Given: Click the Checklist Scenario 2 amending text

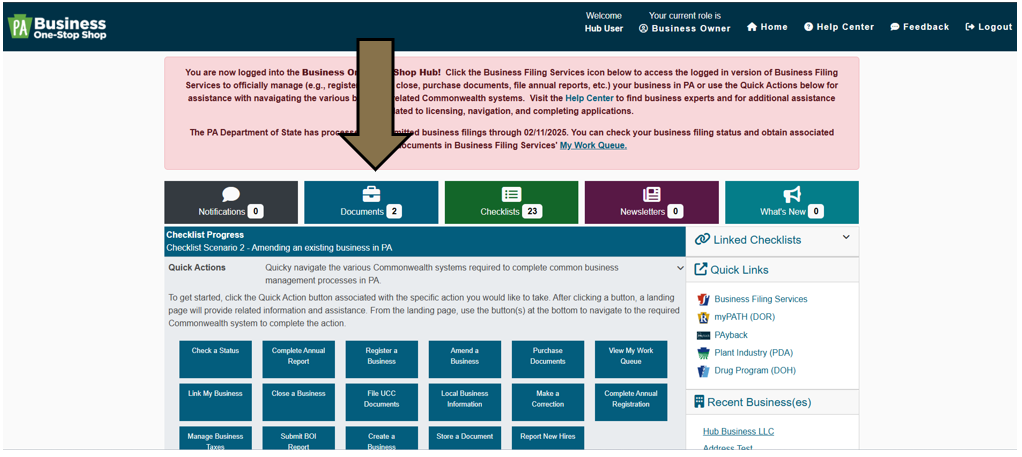Looking at the screenshot, I should coord(279,248).
